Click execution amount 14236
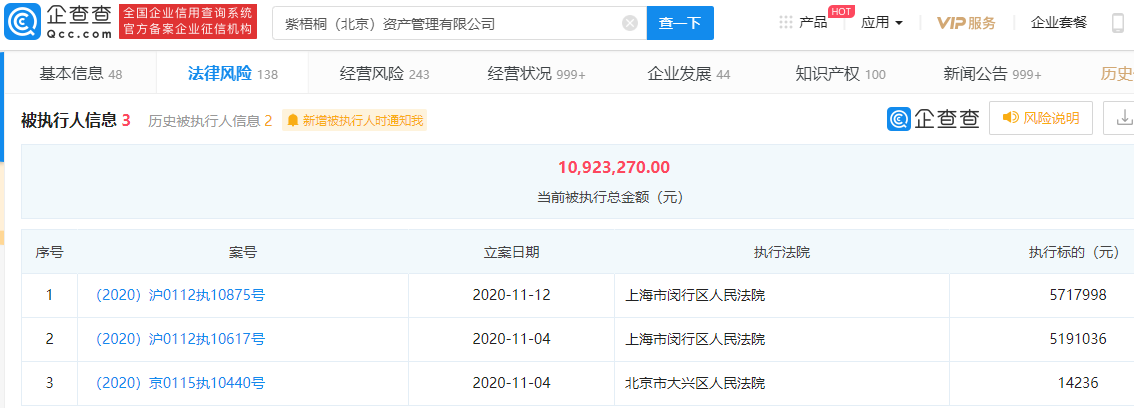1134x408 pixels. coord(1078,383)
